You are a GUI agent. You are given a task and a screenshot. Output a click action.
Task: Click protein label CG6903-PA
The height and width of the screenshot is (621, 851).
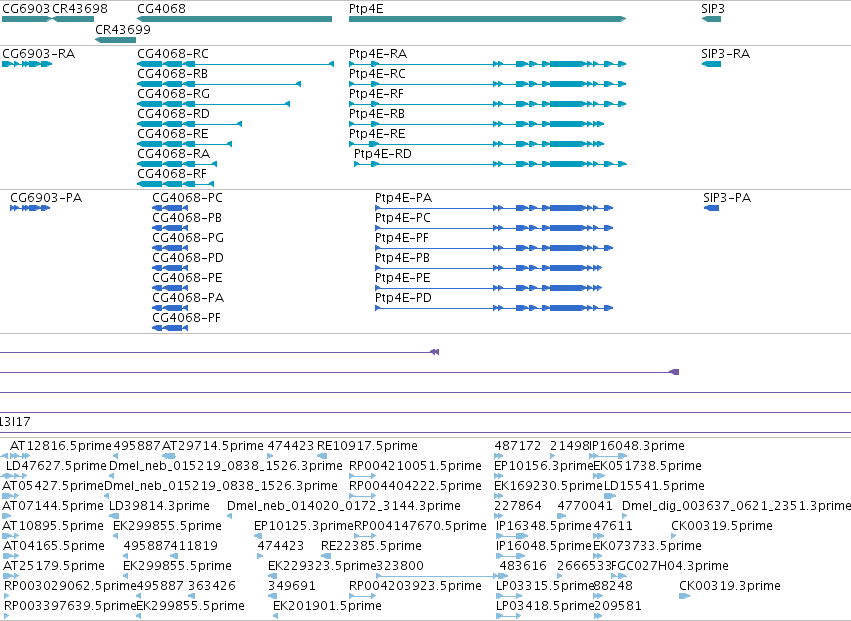pyautogui.click(x=46, y=198)
